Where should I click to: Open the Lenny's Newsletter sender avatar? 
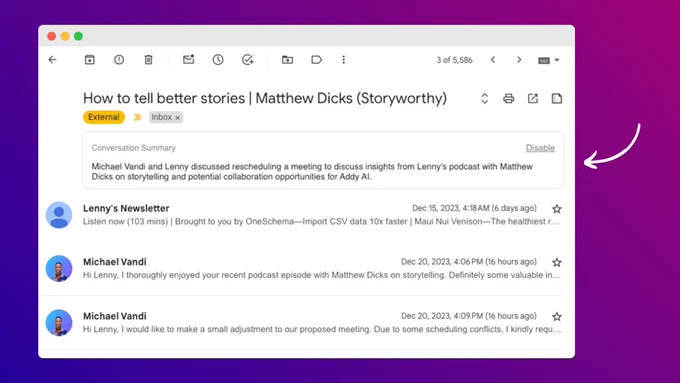(59, 215)
